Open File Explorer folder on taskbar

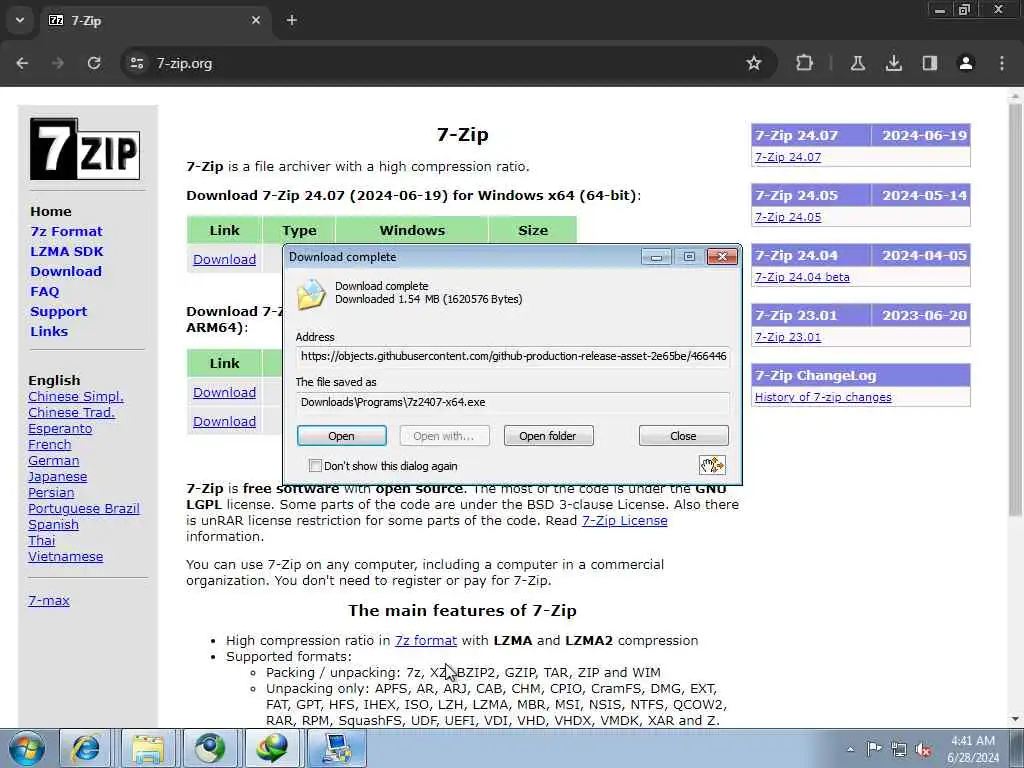(x=148, y=748)
